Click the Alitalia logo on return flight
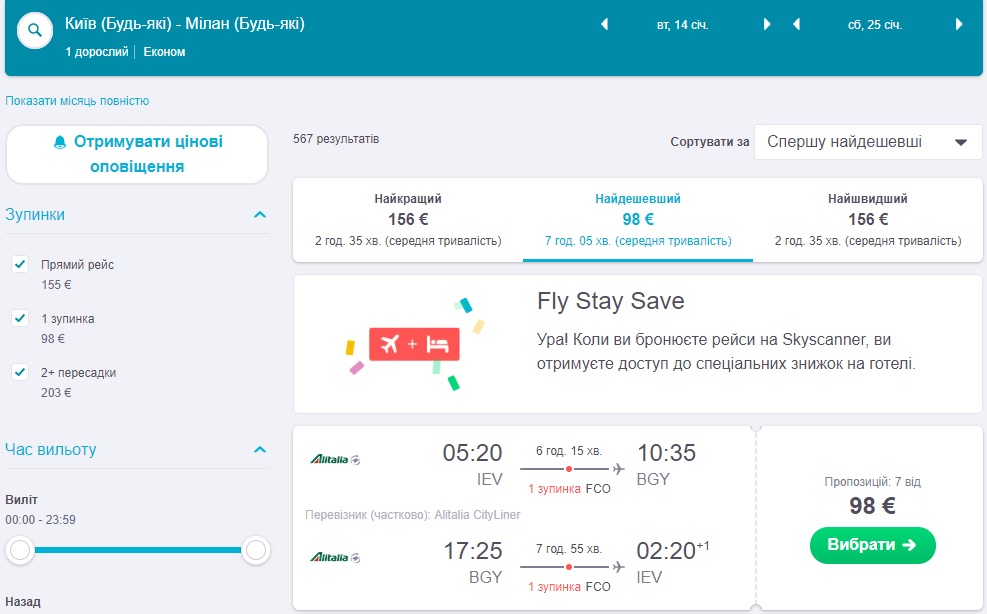 click(335, 557)
